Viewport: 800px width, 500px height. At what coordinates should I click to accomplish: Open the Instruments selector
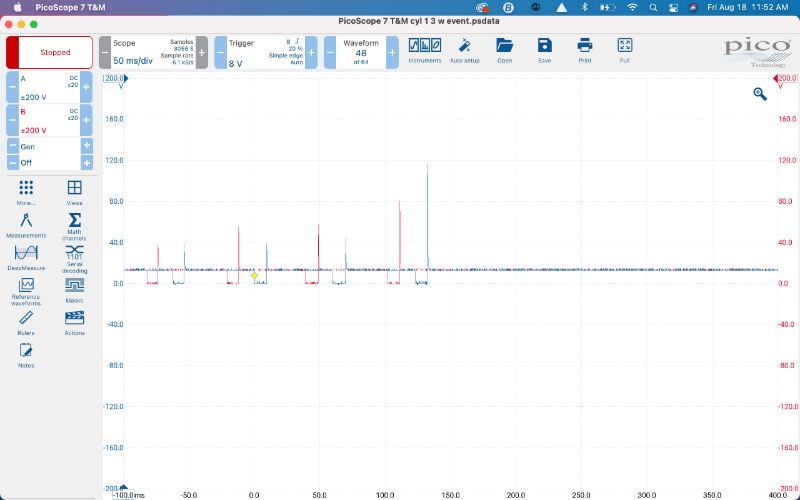(x=424, y=48)
